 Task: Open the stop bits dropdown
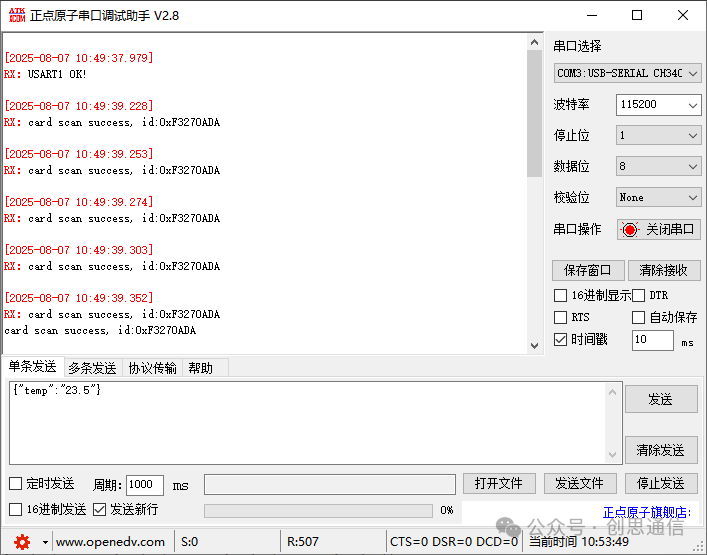point(658,135)
